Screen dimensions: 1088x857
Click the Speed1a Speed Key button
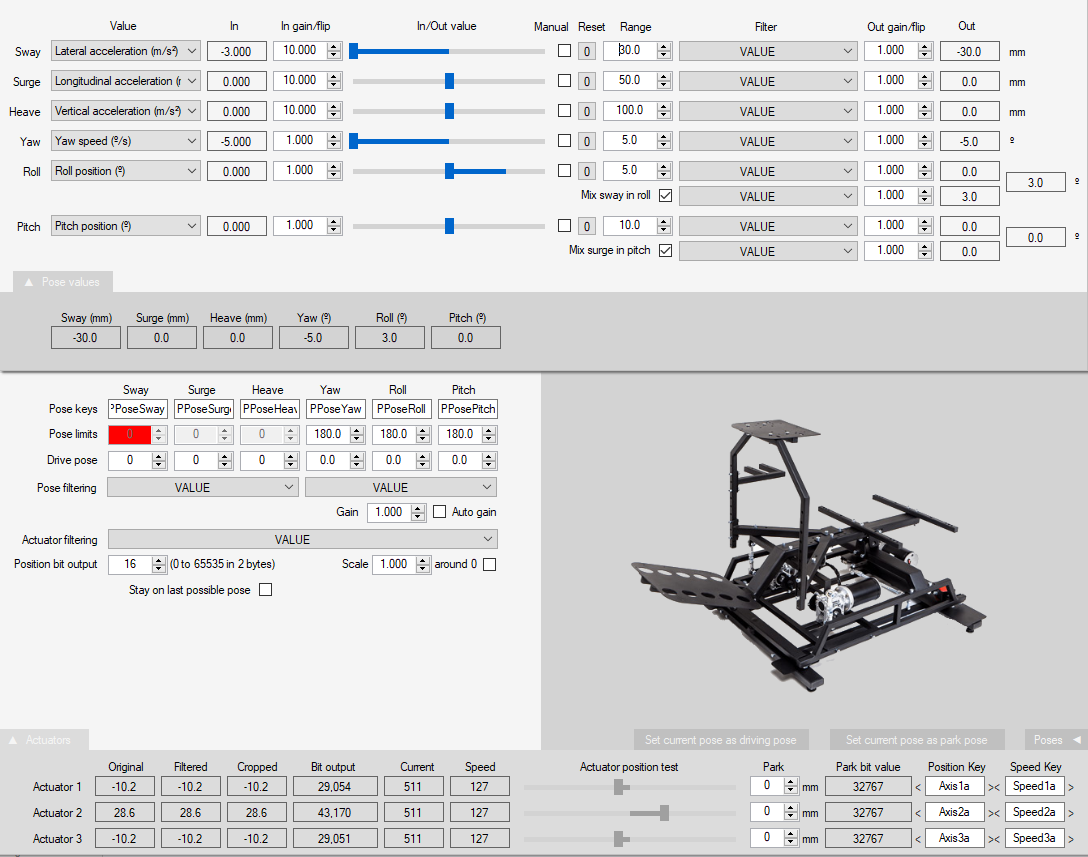pos(1035,786)
